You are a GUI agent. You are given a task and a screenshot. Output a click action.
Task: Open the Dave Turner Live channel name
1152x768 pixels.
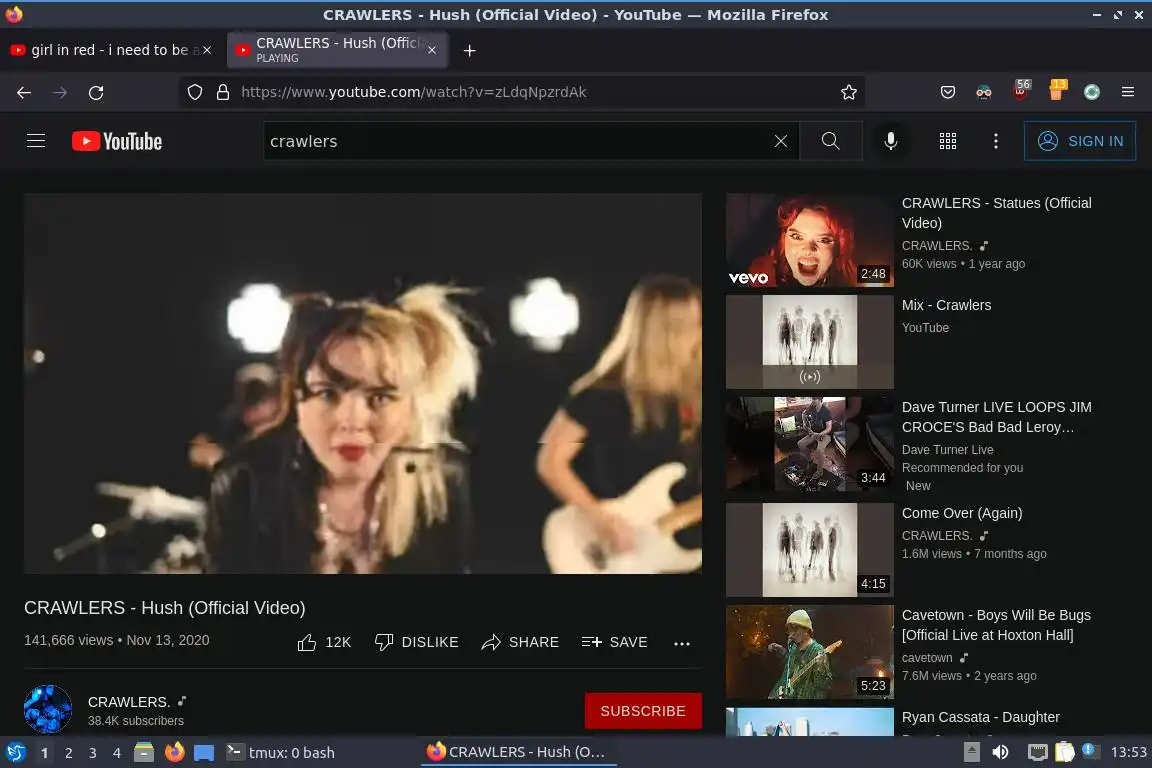click(x=947, y=450)
